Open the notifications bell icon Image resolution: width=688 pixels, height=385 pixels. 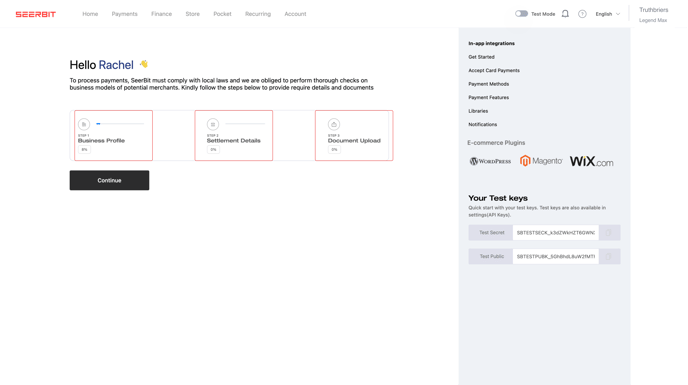coord(565,14)
